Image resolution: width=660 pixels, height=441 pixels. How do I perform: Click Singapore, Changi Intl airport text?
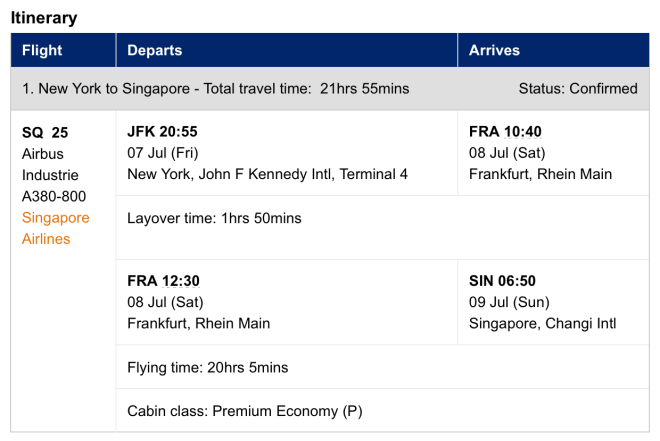pos(542,323)
